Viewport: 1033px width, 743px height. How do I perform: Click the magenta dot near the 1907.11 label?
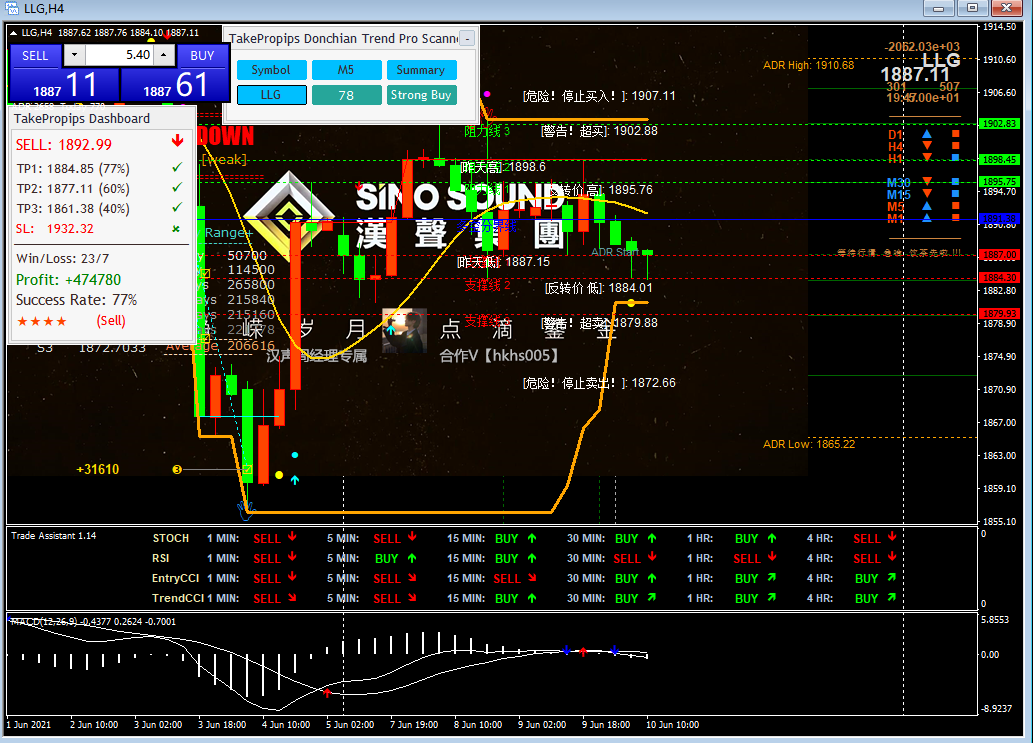click(487, 94)
